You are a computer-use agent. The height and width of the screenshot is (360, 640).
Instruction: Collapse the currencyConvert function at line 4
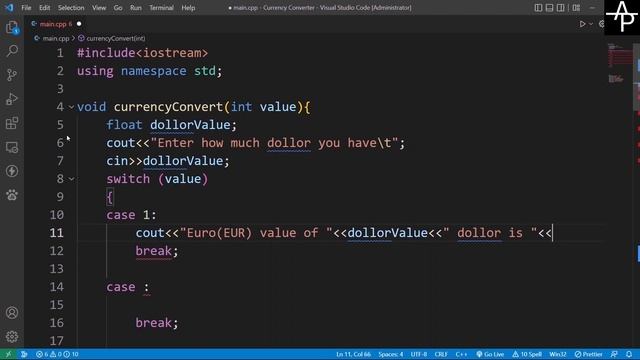[71, 107]
